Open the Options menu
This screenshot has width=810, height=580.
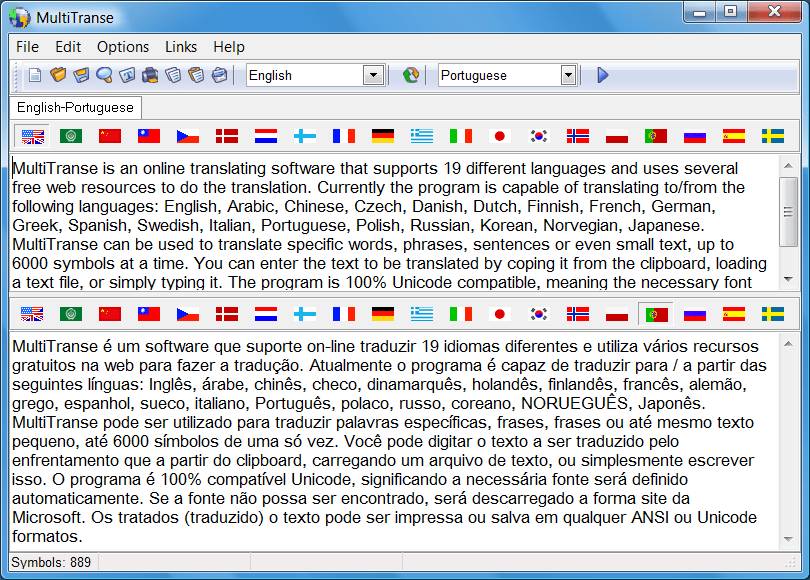click(x=122, y=46)
